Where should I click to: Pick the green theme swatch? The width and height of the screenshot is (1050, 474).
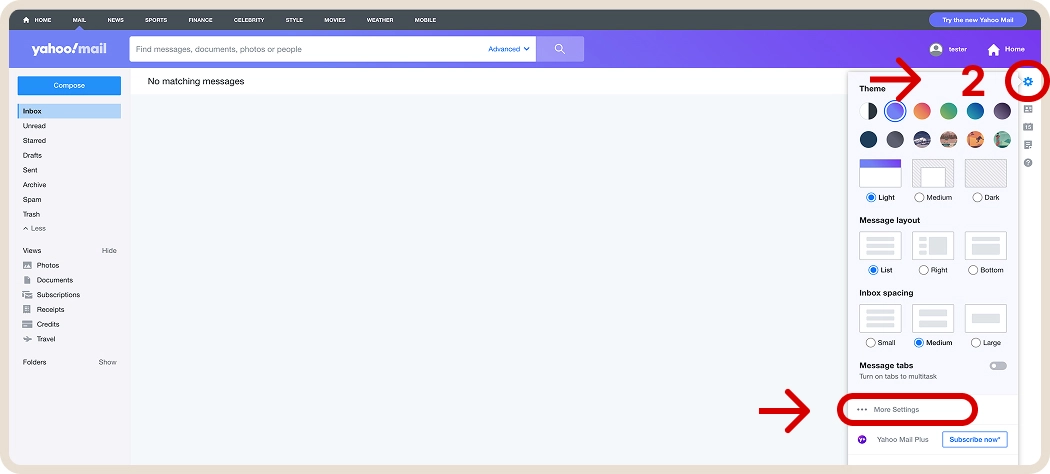point(948,111)
